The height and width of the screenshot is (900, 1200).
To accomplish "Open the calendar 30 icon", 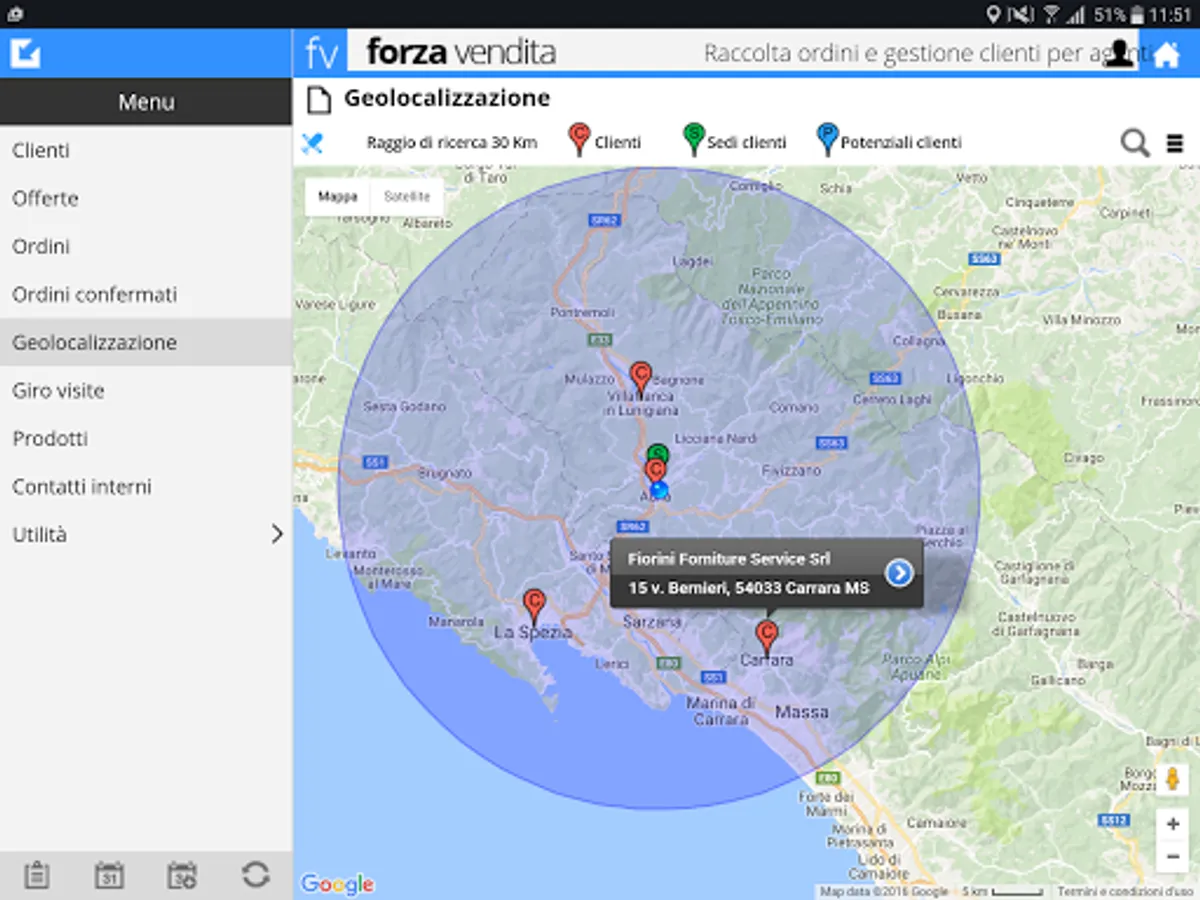I will pyautogui.click(x=183, y=875).
